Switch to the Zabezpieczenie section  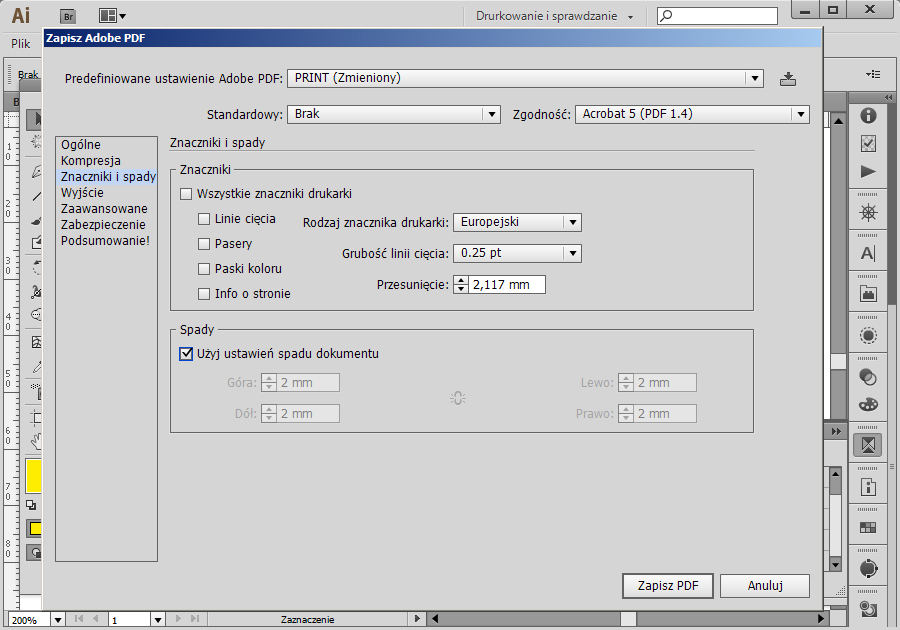pyautogui.click(x=103, y=225)
